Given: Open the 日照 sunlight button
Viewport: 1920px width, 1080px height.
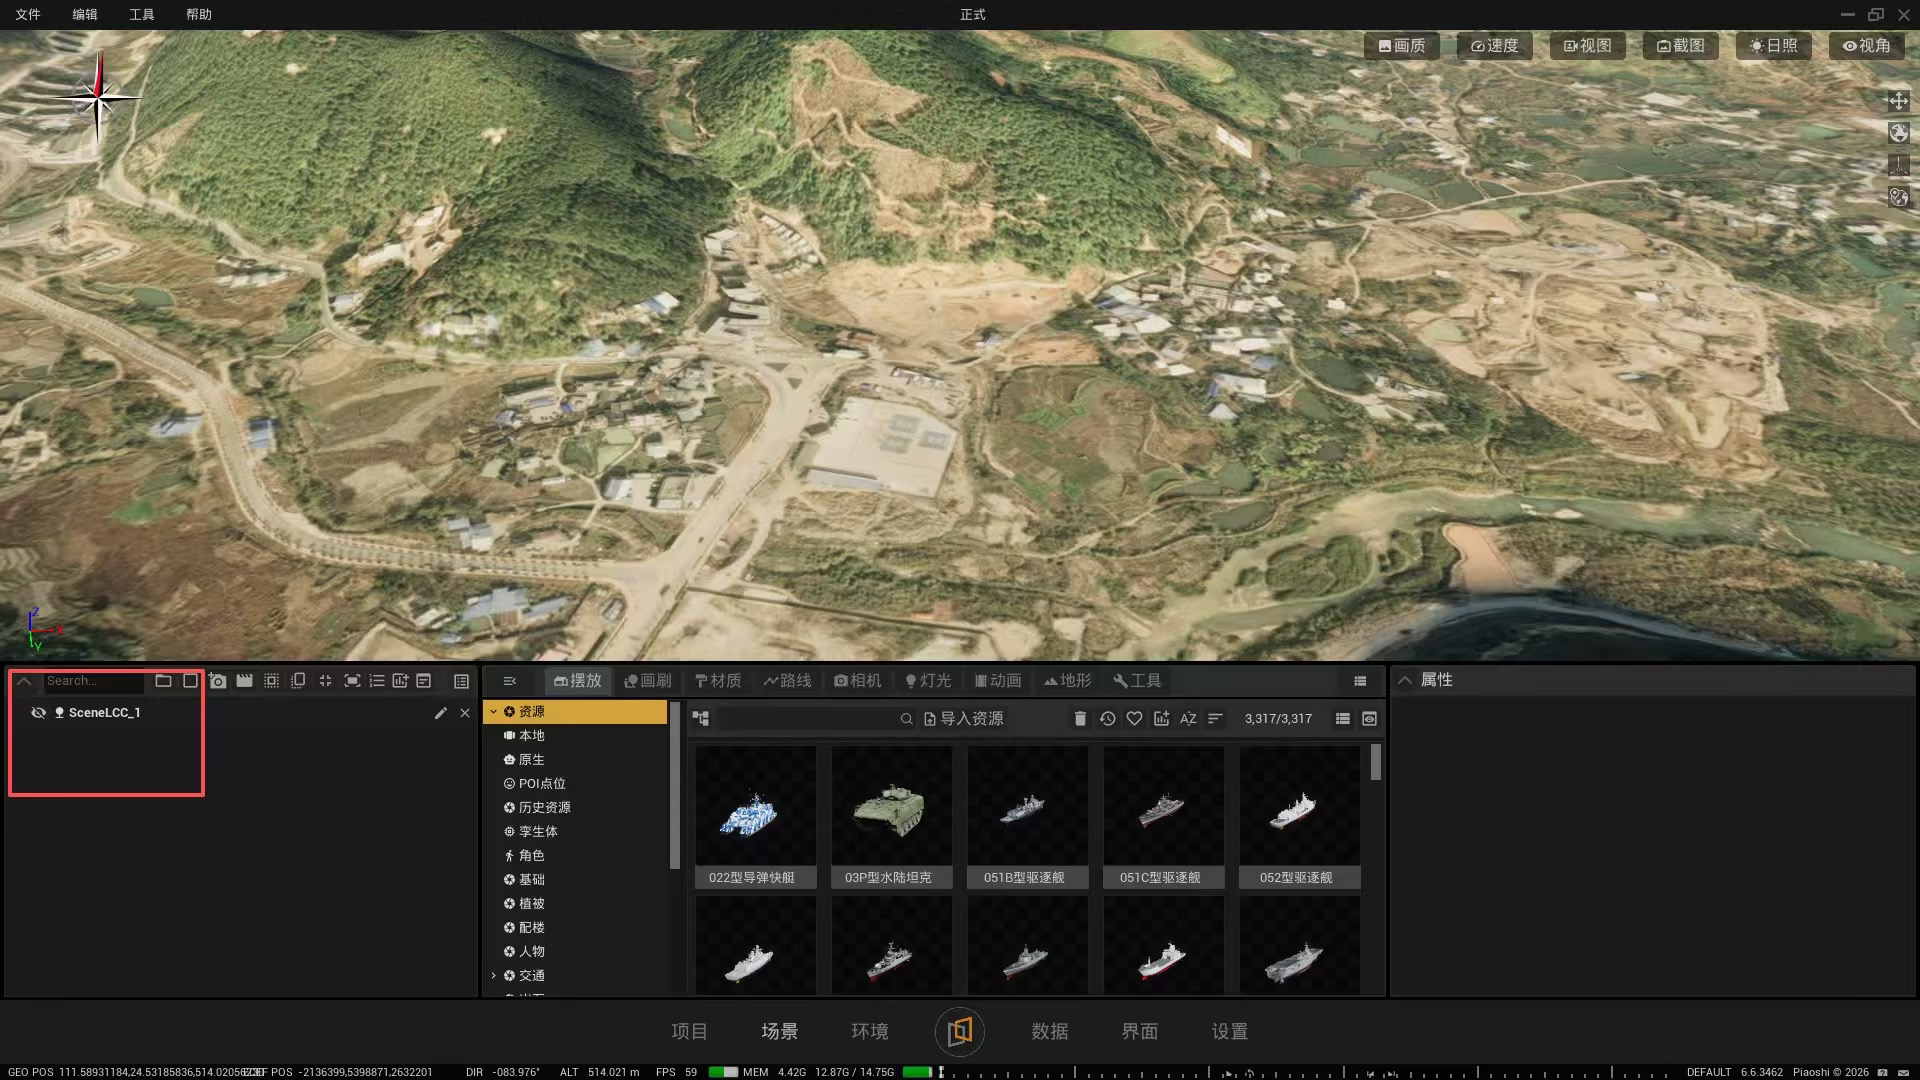Looking at the screenshot, I should (1773, 46).
